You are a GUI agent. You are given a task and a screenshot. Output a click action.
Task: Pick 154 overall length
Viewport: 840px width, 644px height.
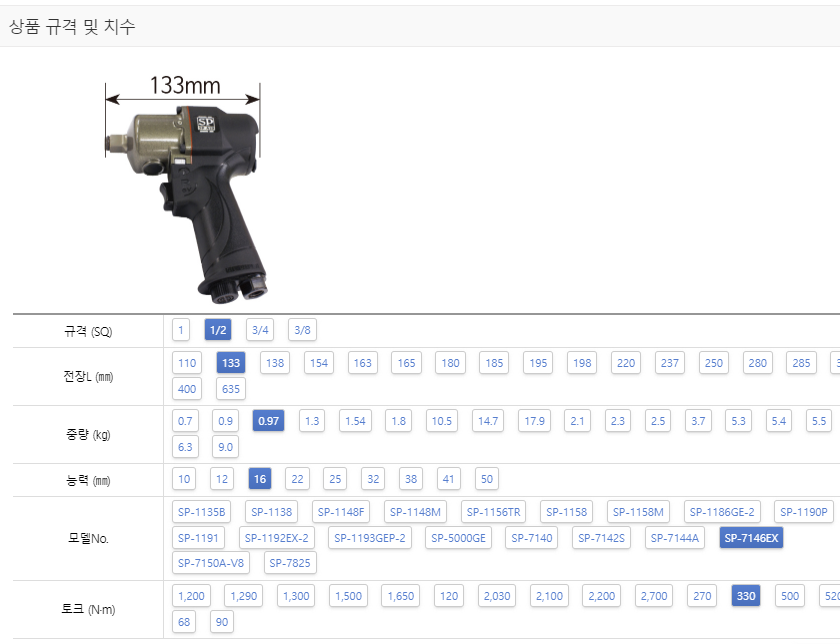tap(319, 363)
